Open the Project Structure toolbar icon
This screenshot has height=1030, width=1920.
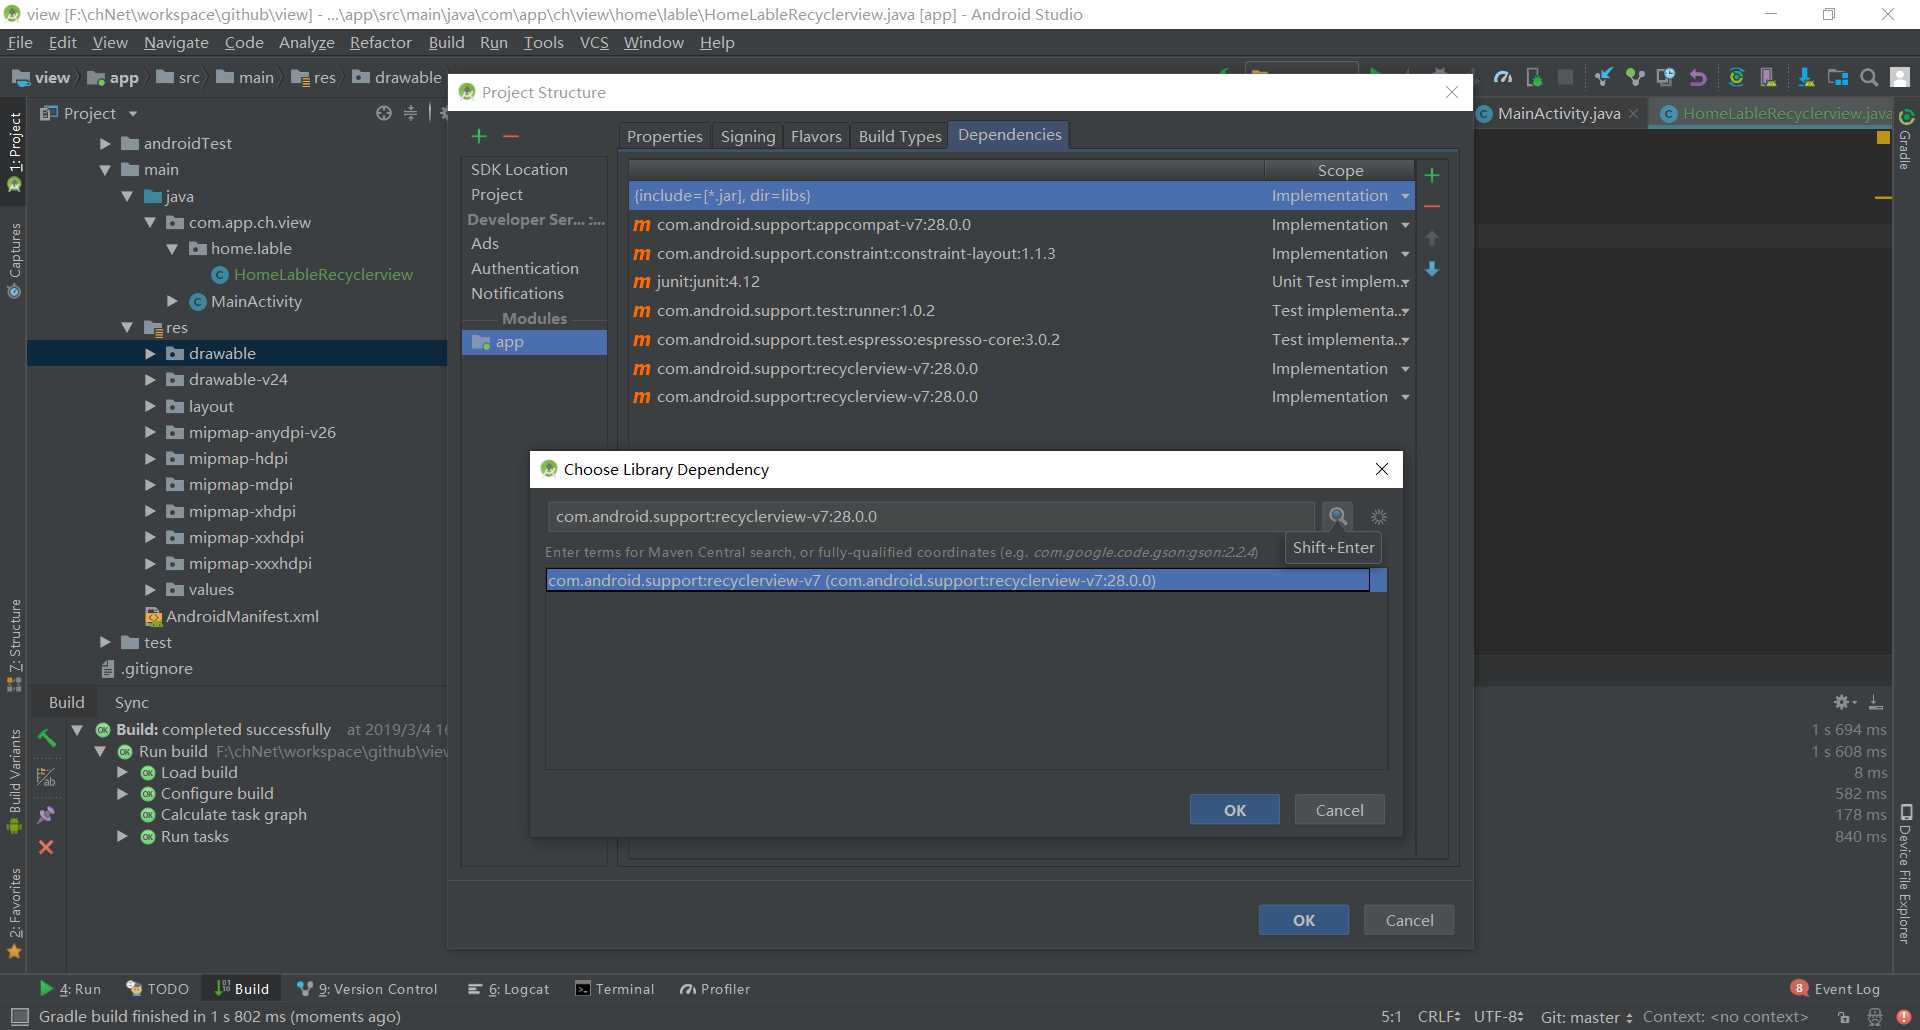[1838, 77]
